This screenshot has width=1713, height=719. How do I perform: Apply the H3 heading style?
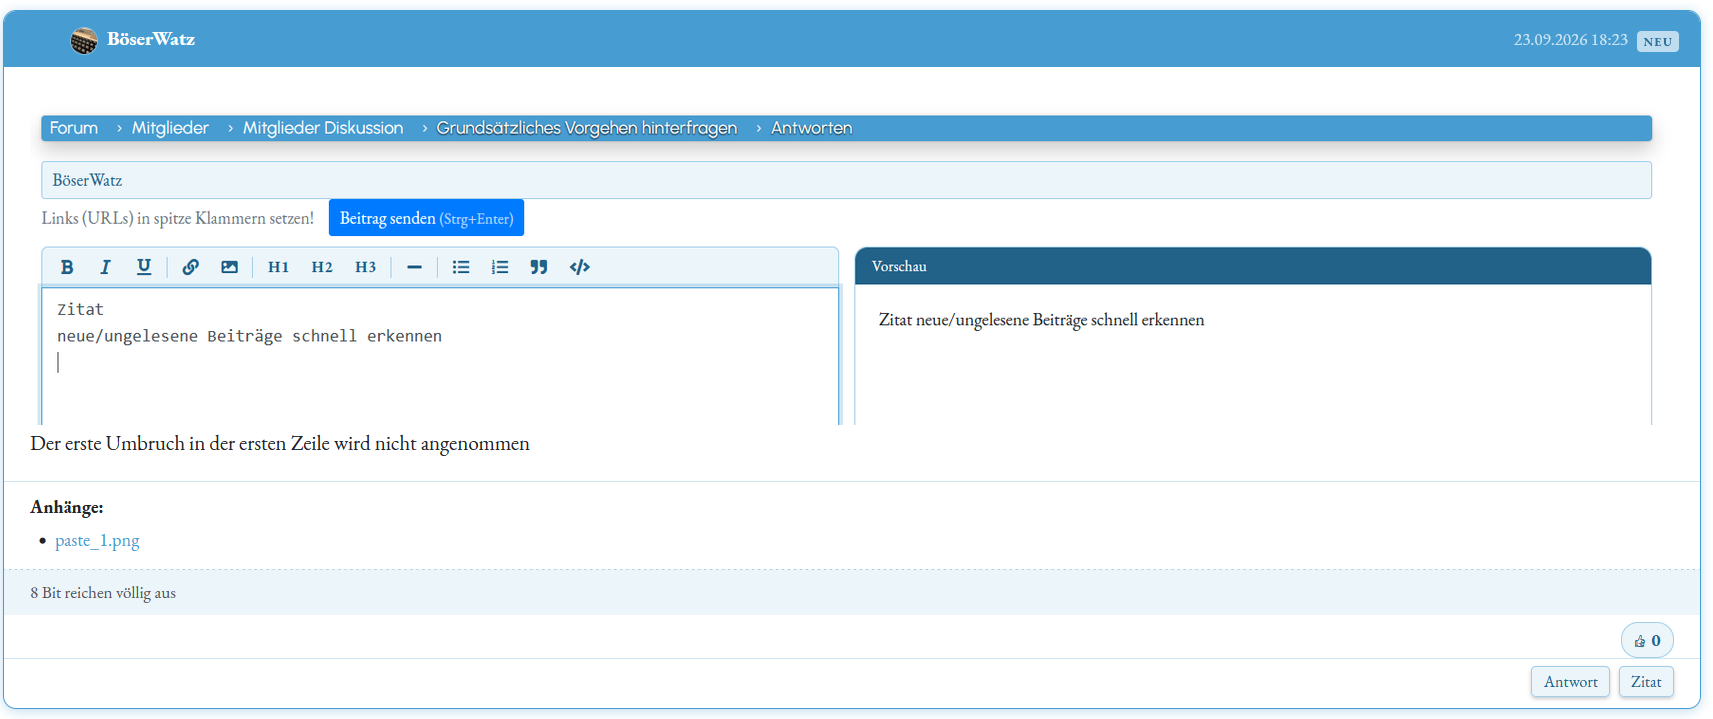point(366,267)
